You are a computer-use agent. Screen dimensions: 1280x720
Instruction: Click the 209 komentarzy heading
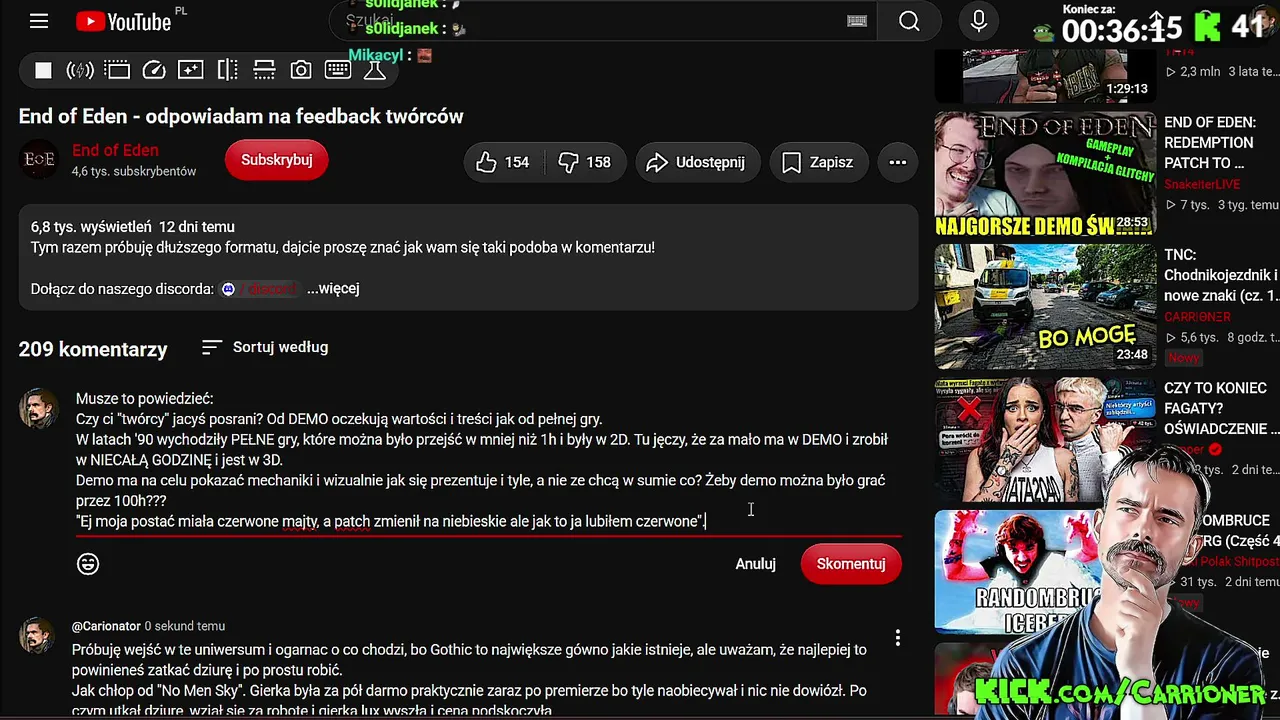coord(93,349)
